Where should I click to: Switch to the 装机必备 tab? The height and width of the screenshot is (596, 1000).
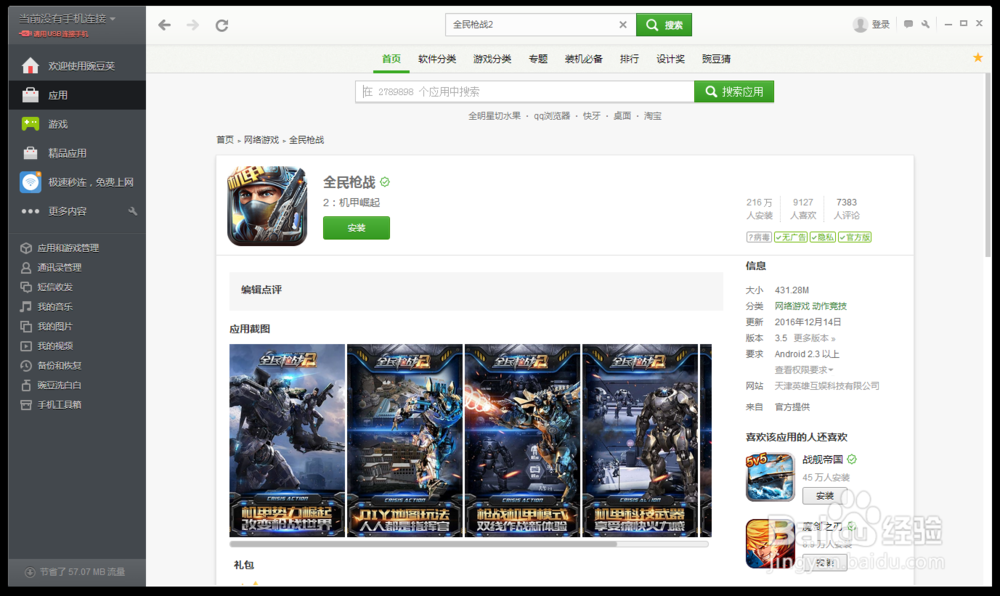[x=584, y=59]
